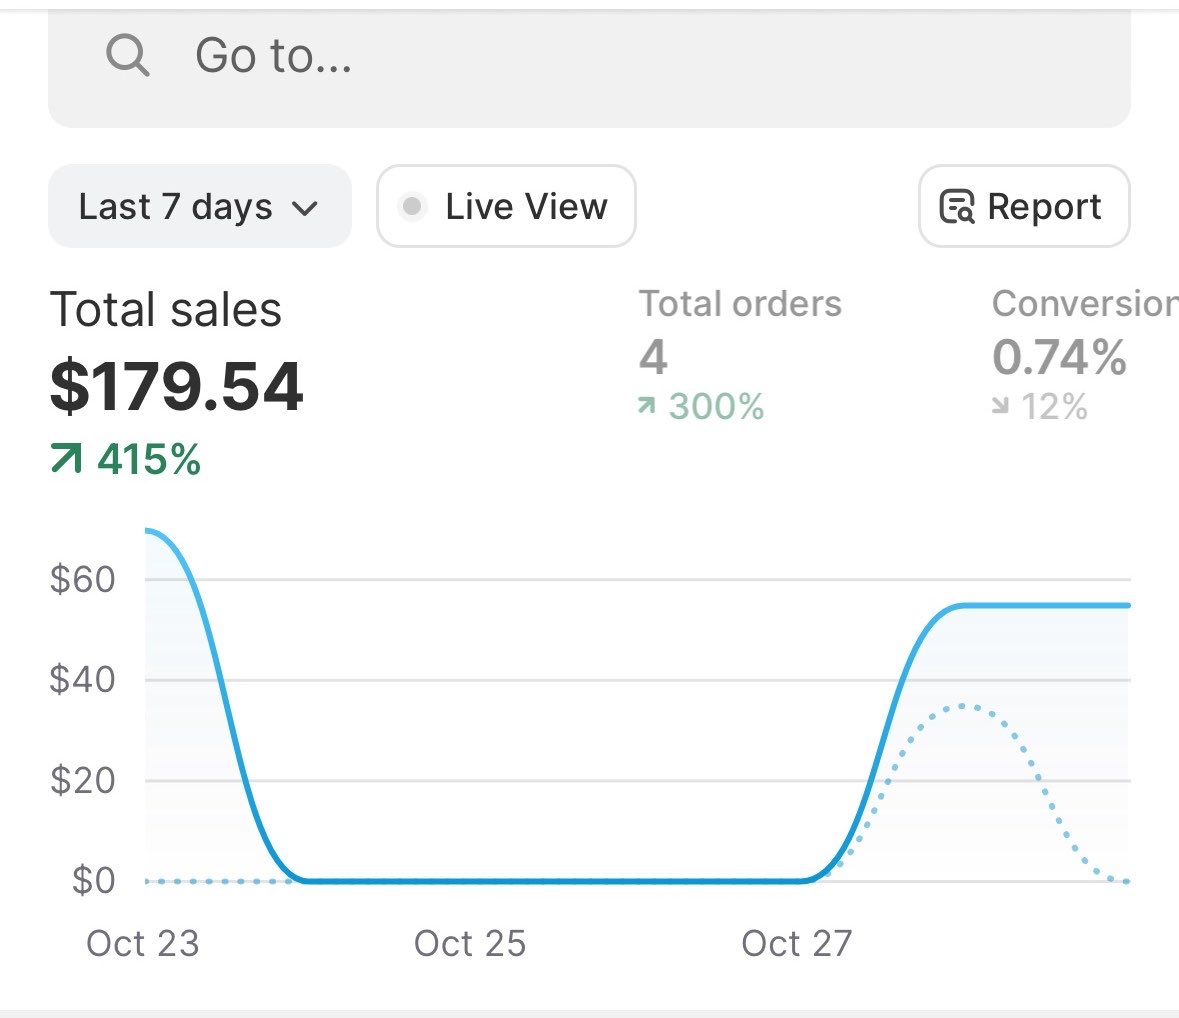Click the green up arrow next to 415%
Screen dimensions: 1179x1018
pyautogui.click(x=66, y=459)
